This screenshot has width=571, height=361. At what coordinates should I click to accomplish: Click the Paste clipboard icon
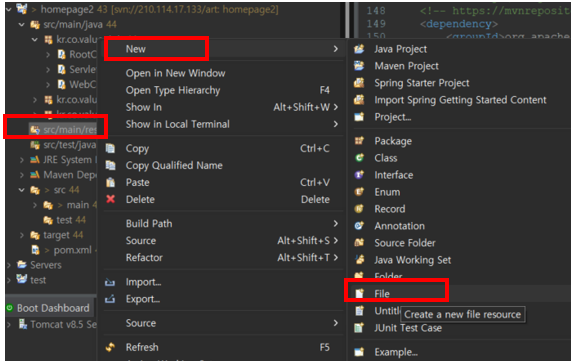click(110, 182)
